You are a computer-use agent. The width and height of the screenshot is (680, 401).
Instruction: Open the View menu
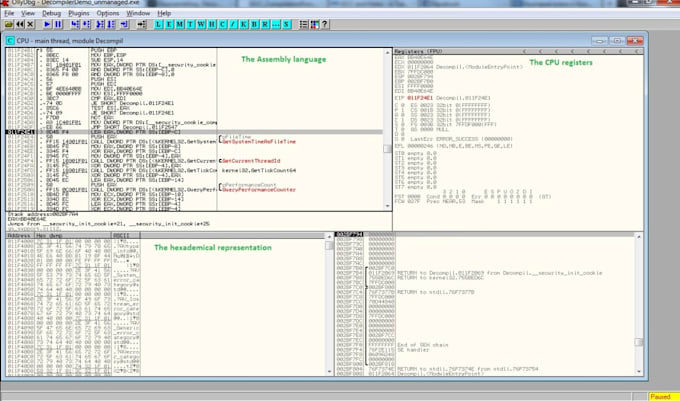click(x=28, y=13)
